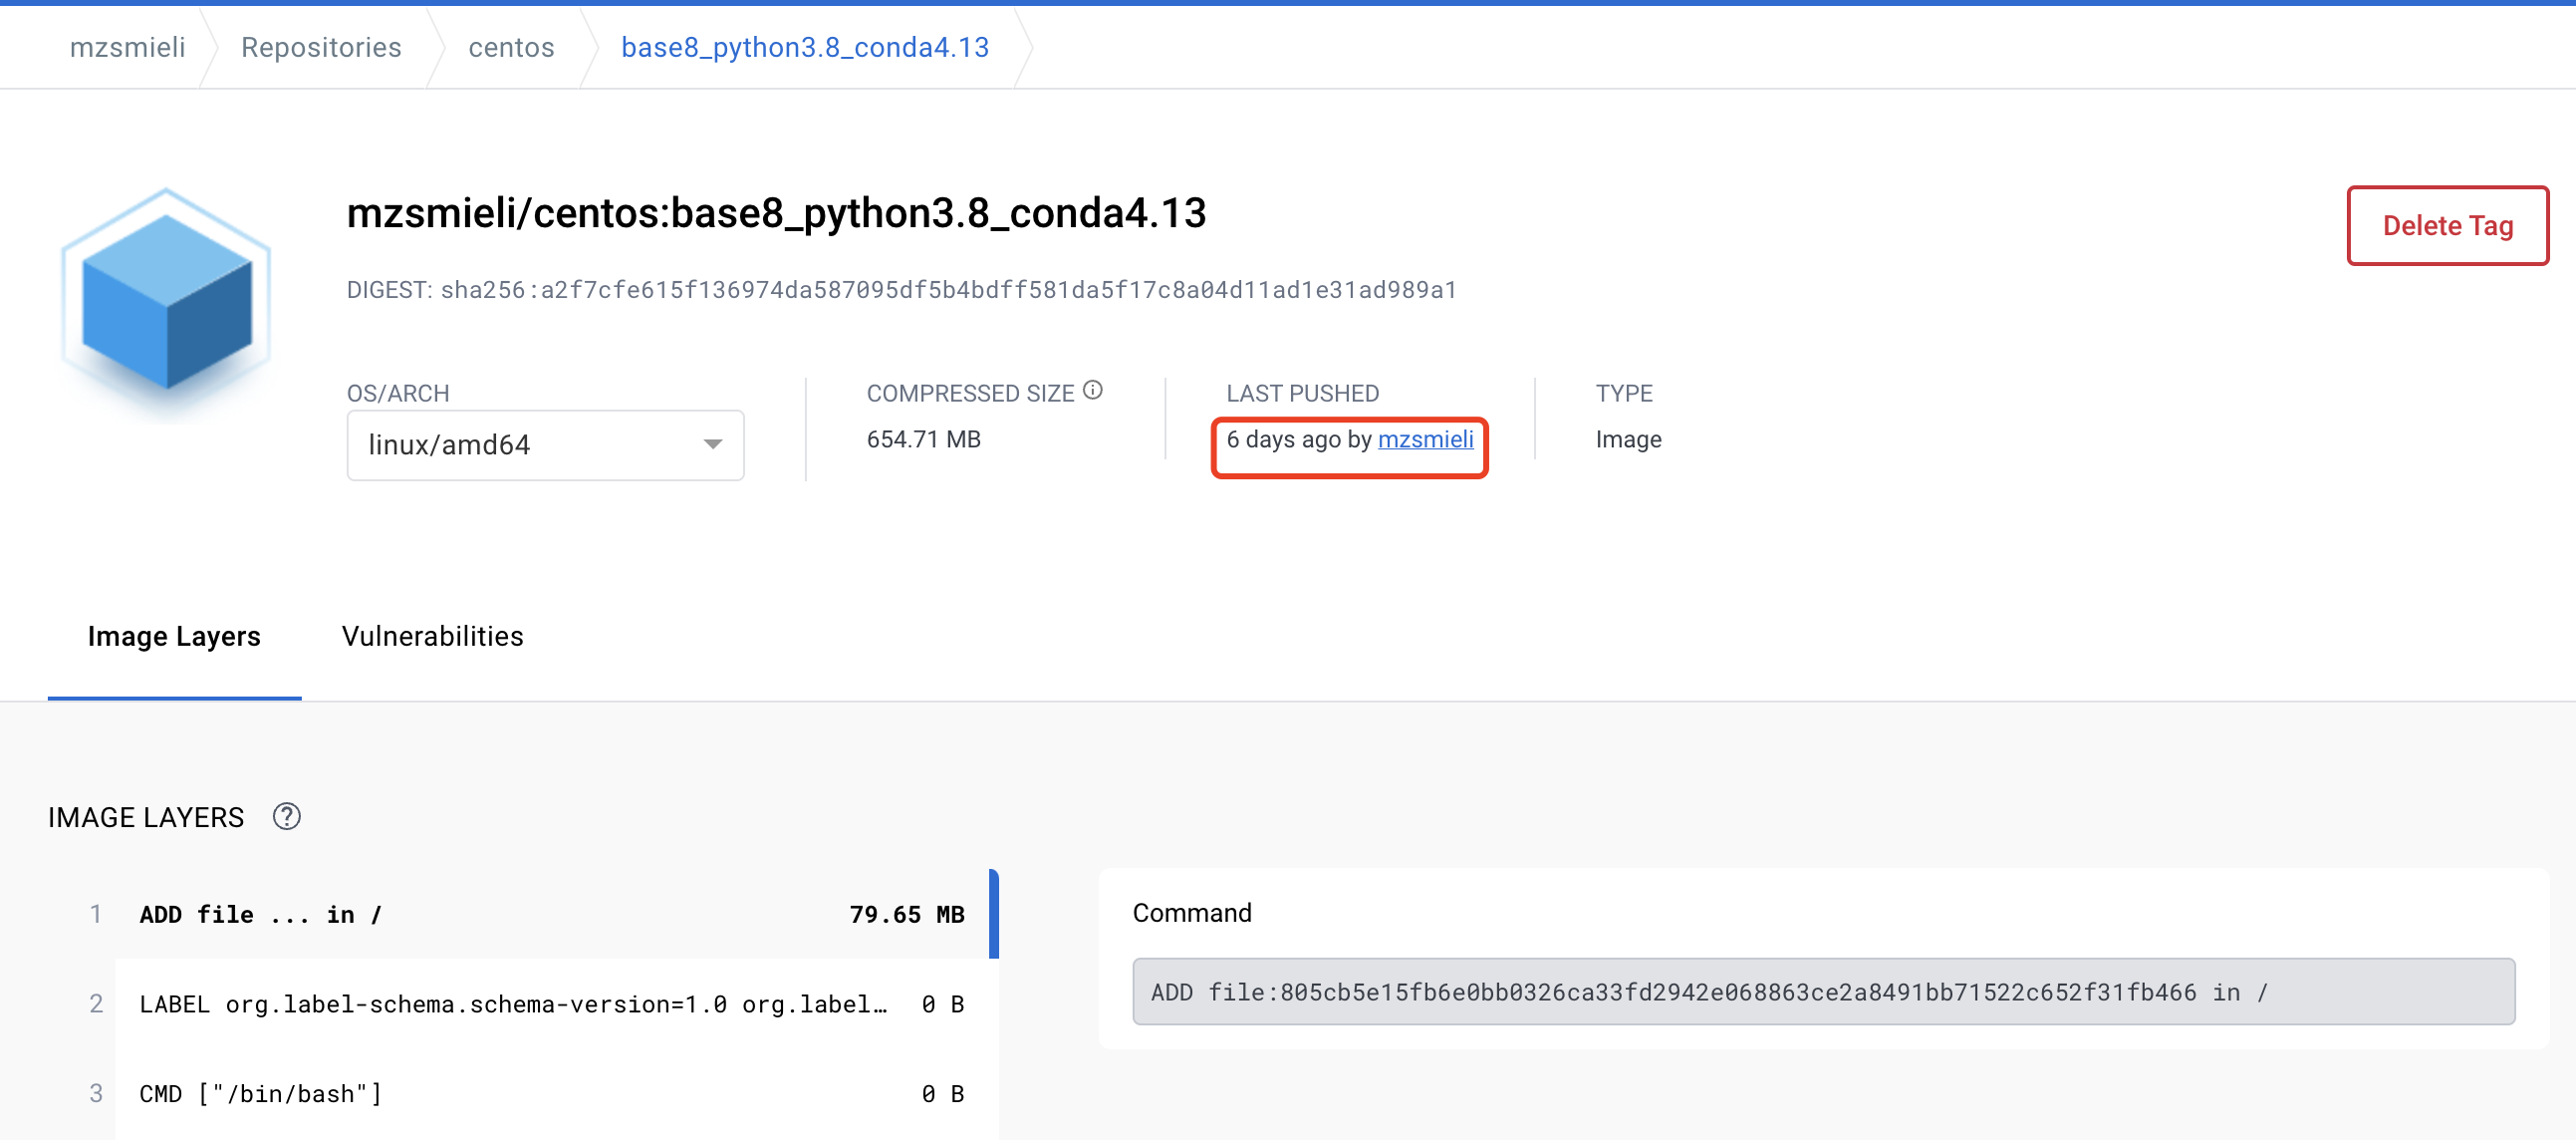Switch to the Vulnerabilities tab
The height and width of the screenshot is (1140, 2576).
pos(432,636)
